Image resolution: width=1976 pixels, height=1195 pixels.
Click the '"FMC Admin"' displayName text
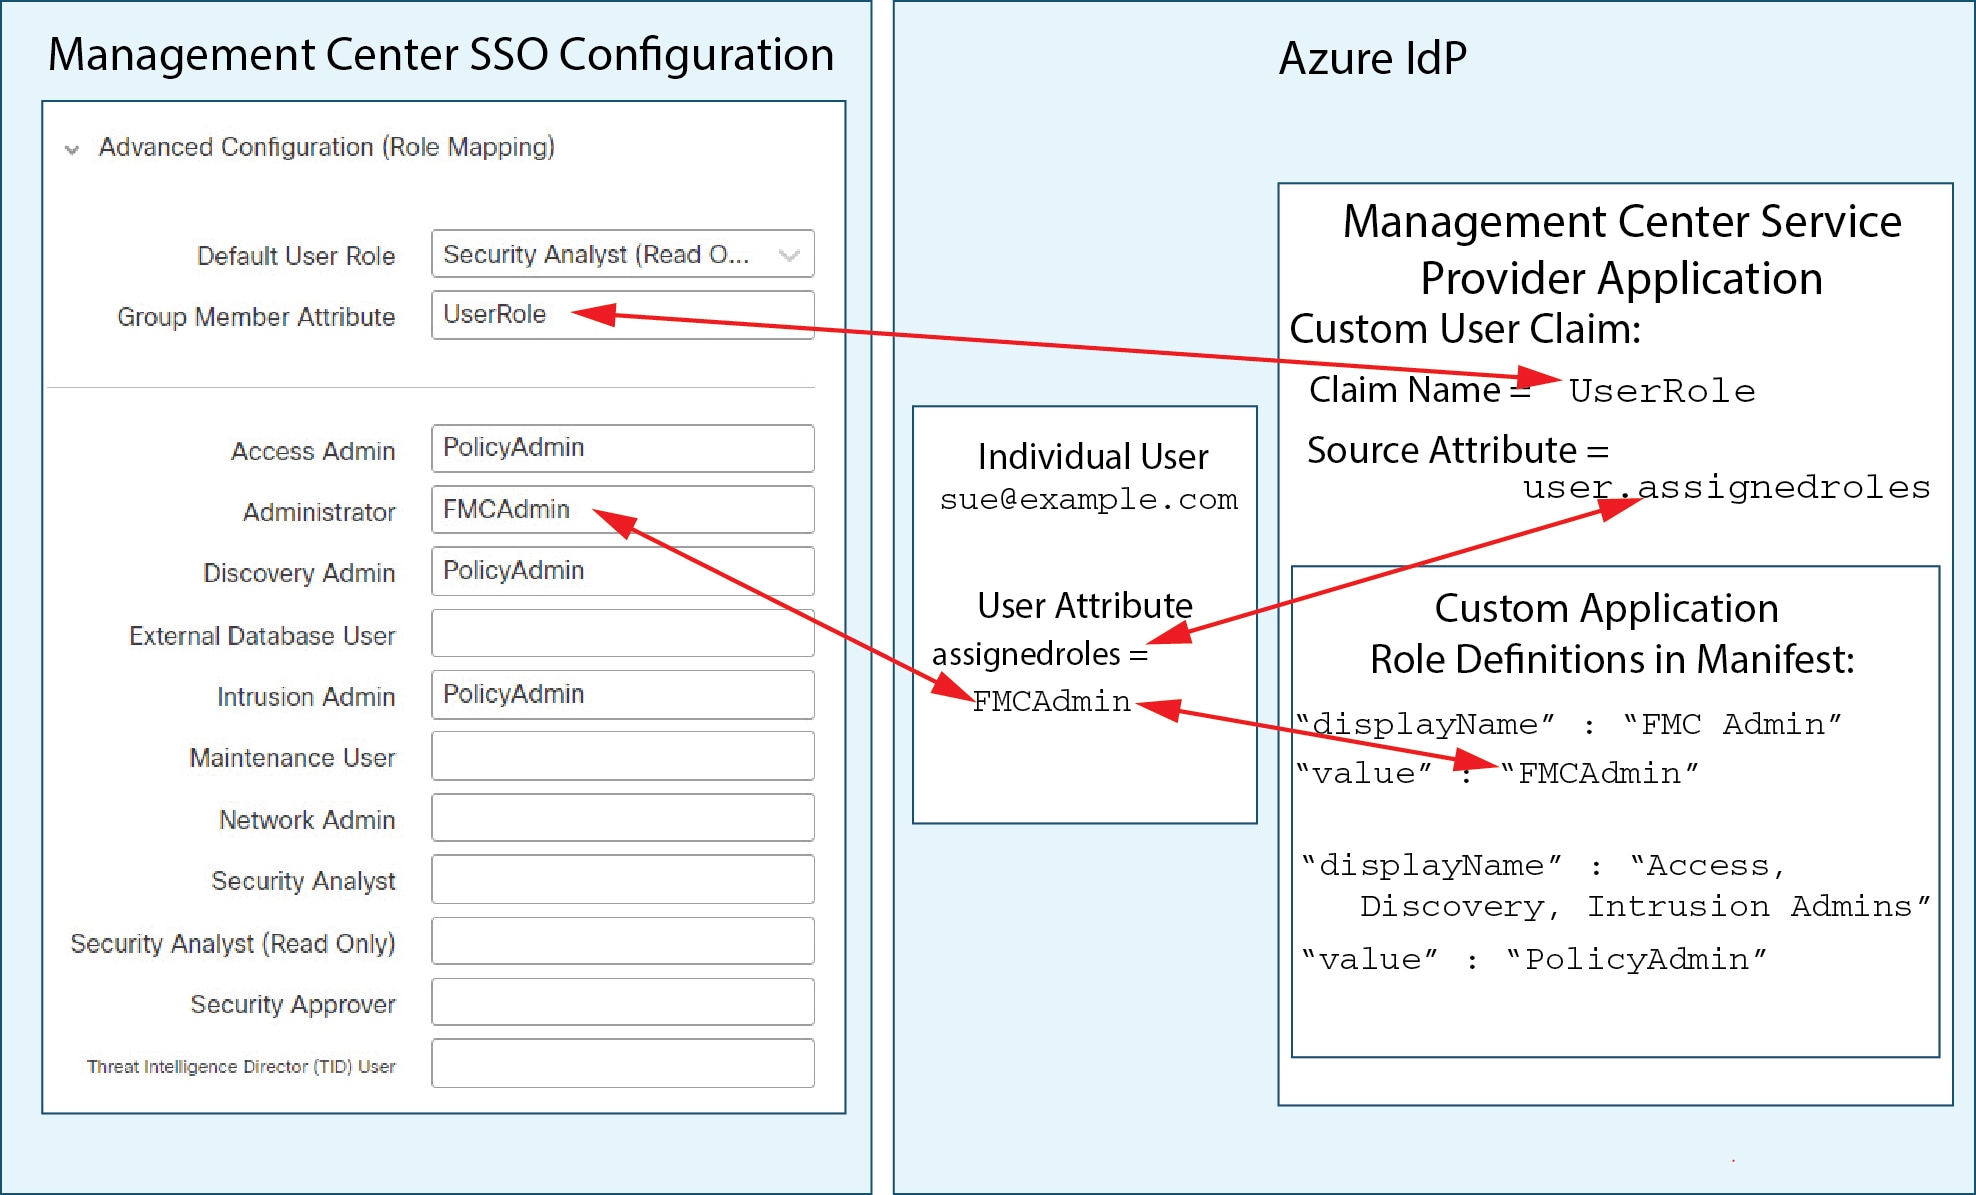[x=1732, y=723]
